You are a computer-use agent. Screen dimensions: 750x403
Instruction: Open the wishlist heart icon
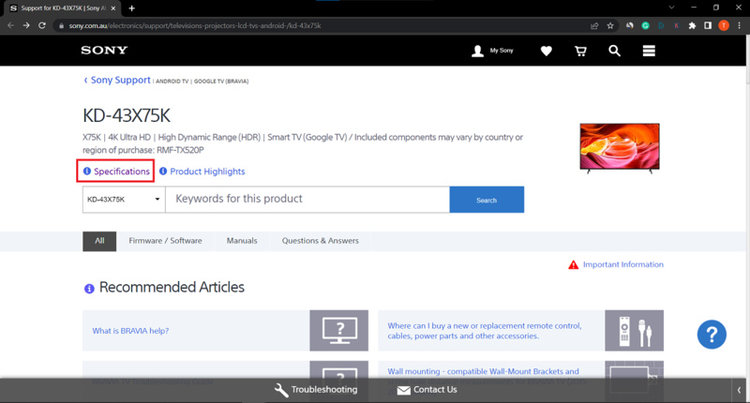point(546,51)
